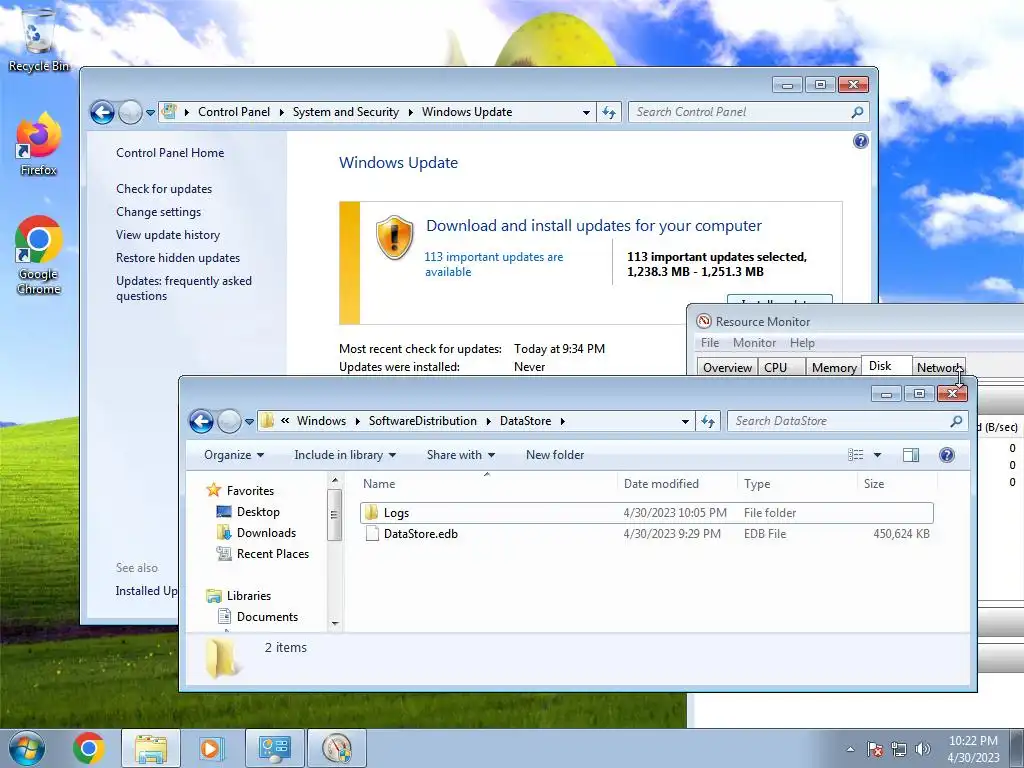The height and width of the screenshot is (768, 1024).
Task: Refresh the Windows Update address bar
Action: [609, 112]
